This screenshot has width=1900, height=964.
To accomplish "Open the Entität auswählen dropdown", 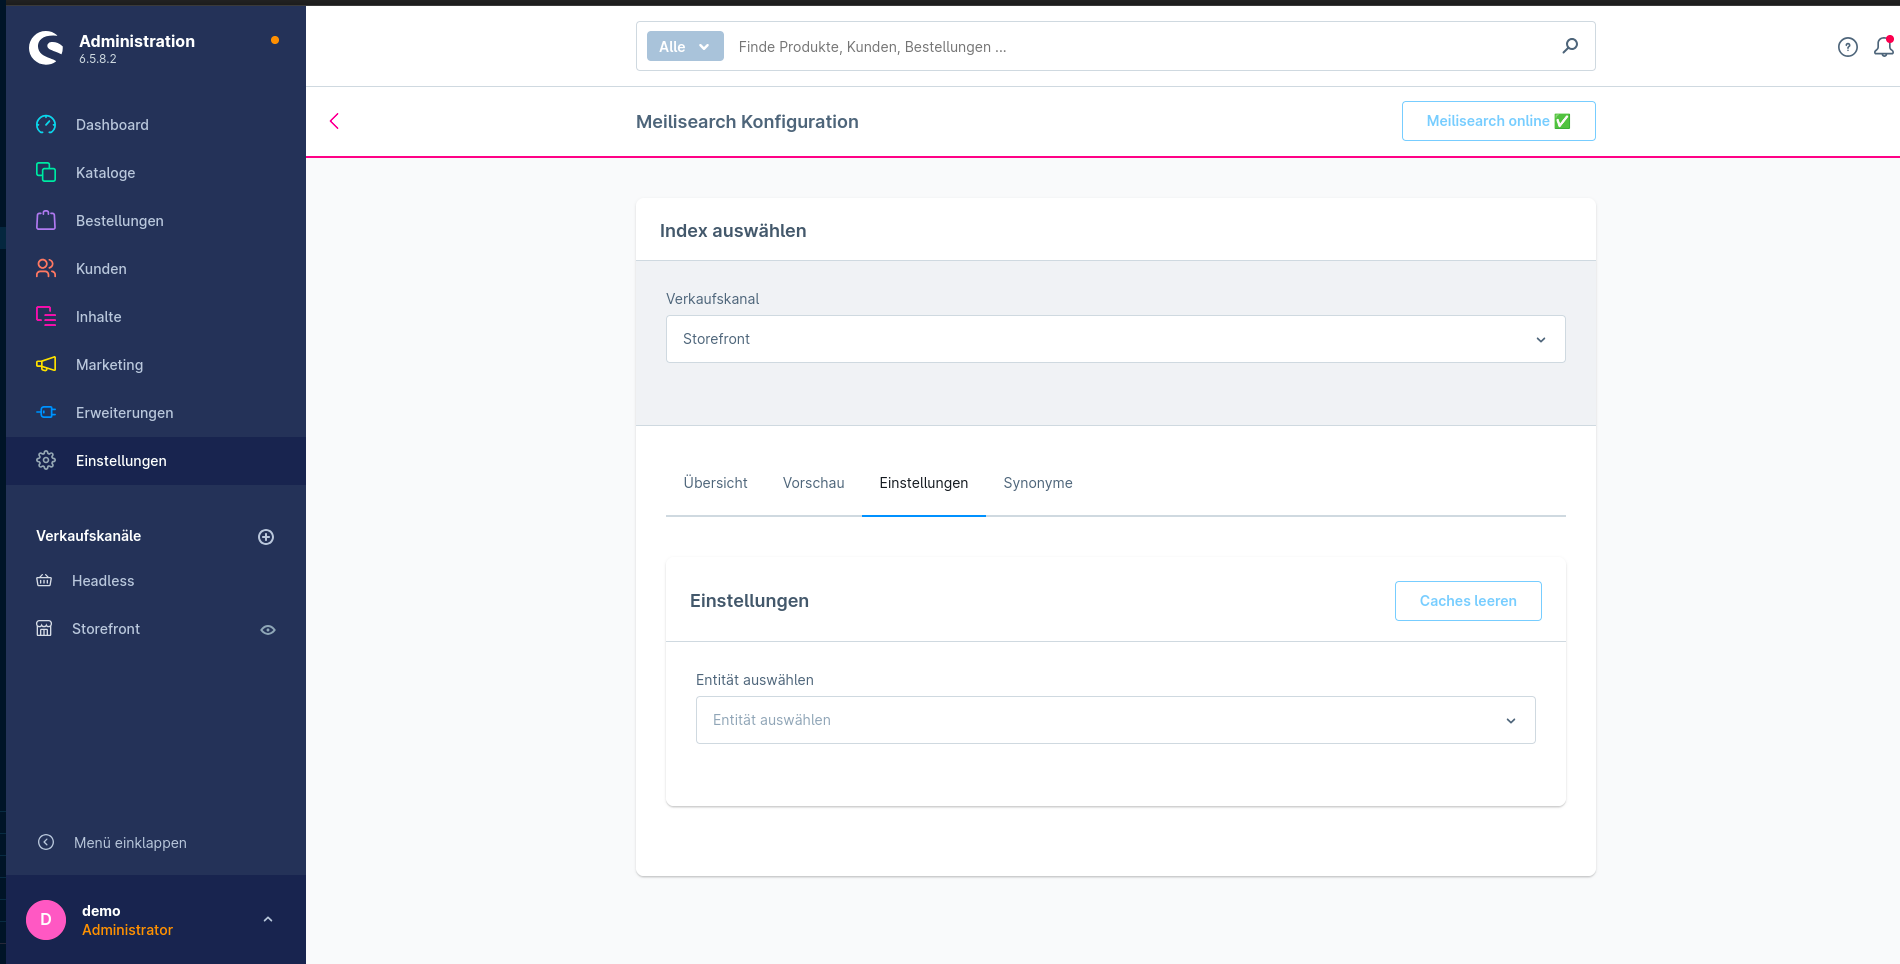I will coord(1116,720).
